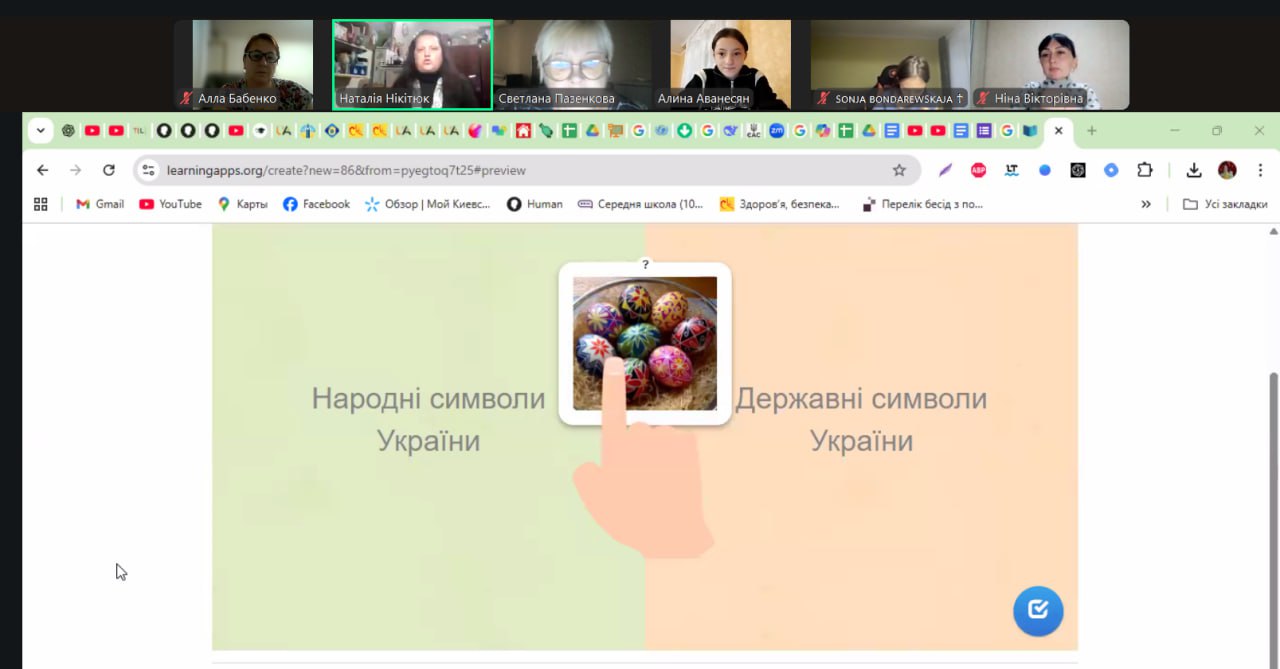Open the AdBlock Plus extension
The height and width of the screenshot is (669, 1280).
978,170
